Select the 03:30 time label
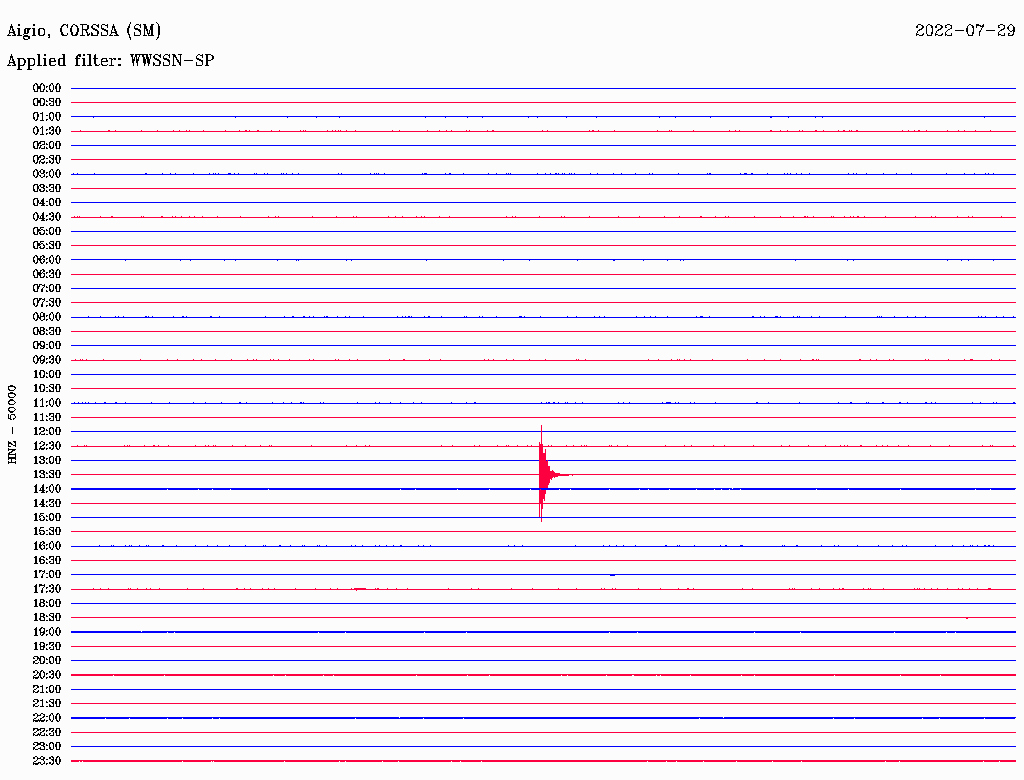This screenshot has height=780, width=1024. point(47,189)
